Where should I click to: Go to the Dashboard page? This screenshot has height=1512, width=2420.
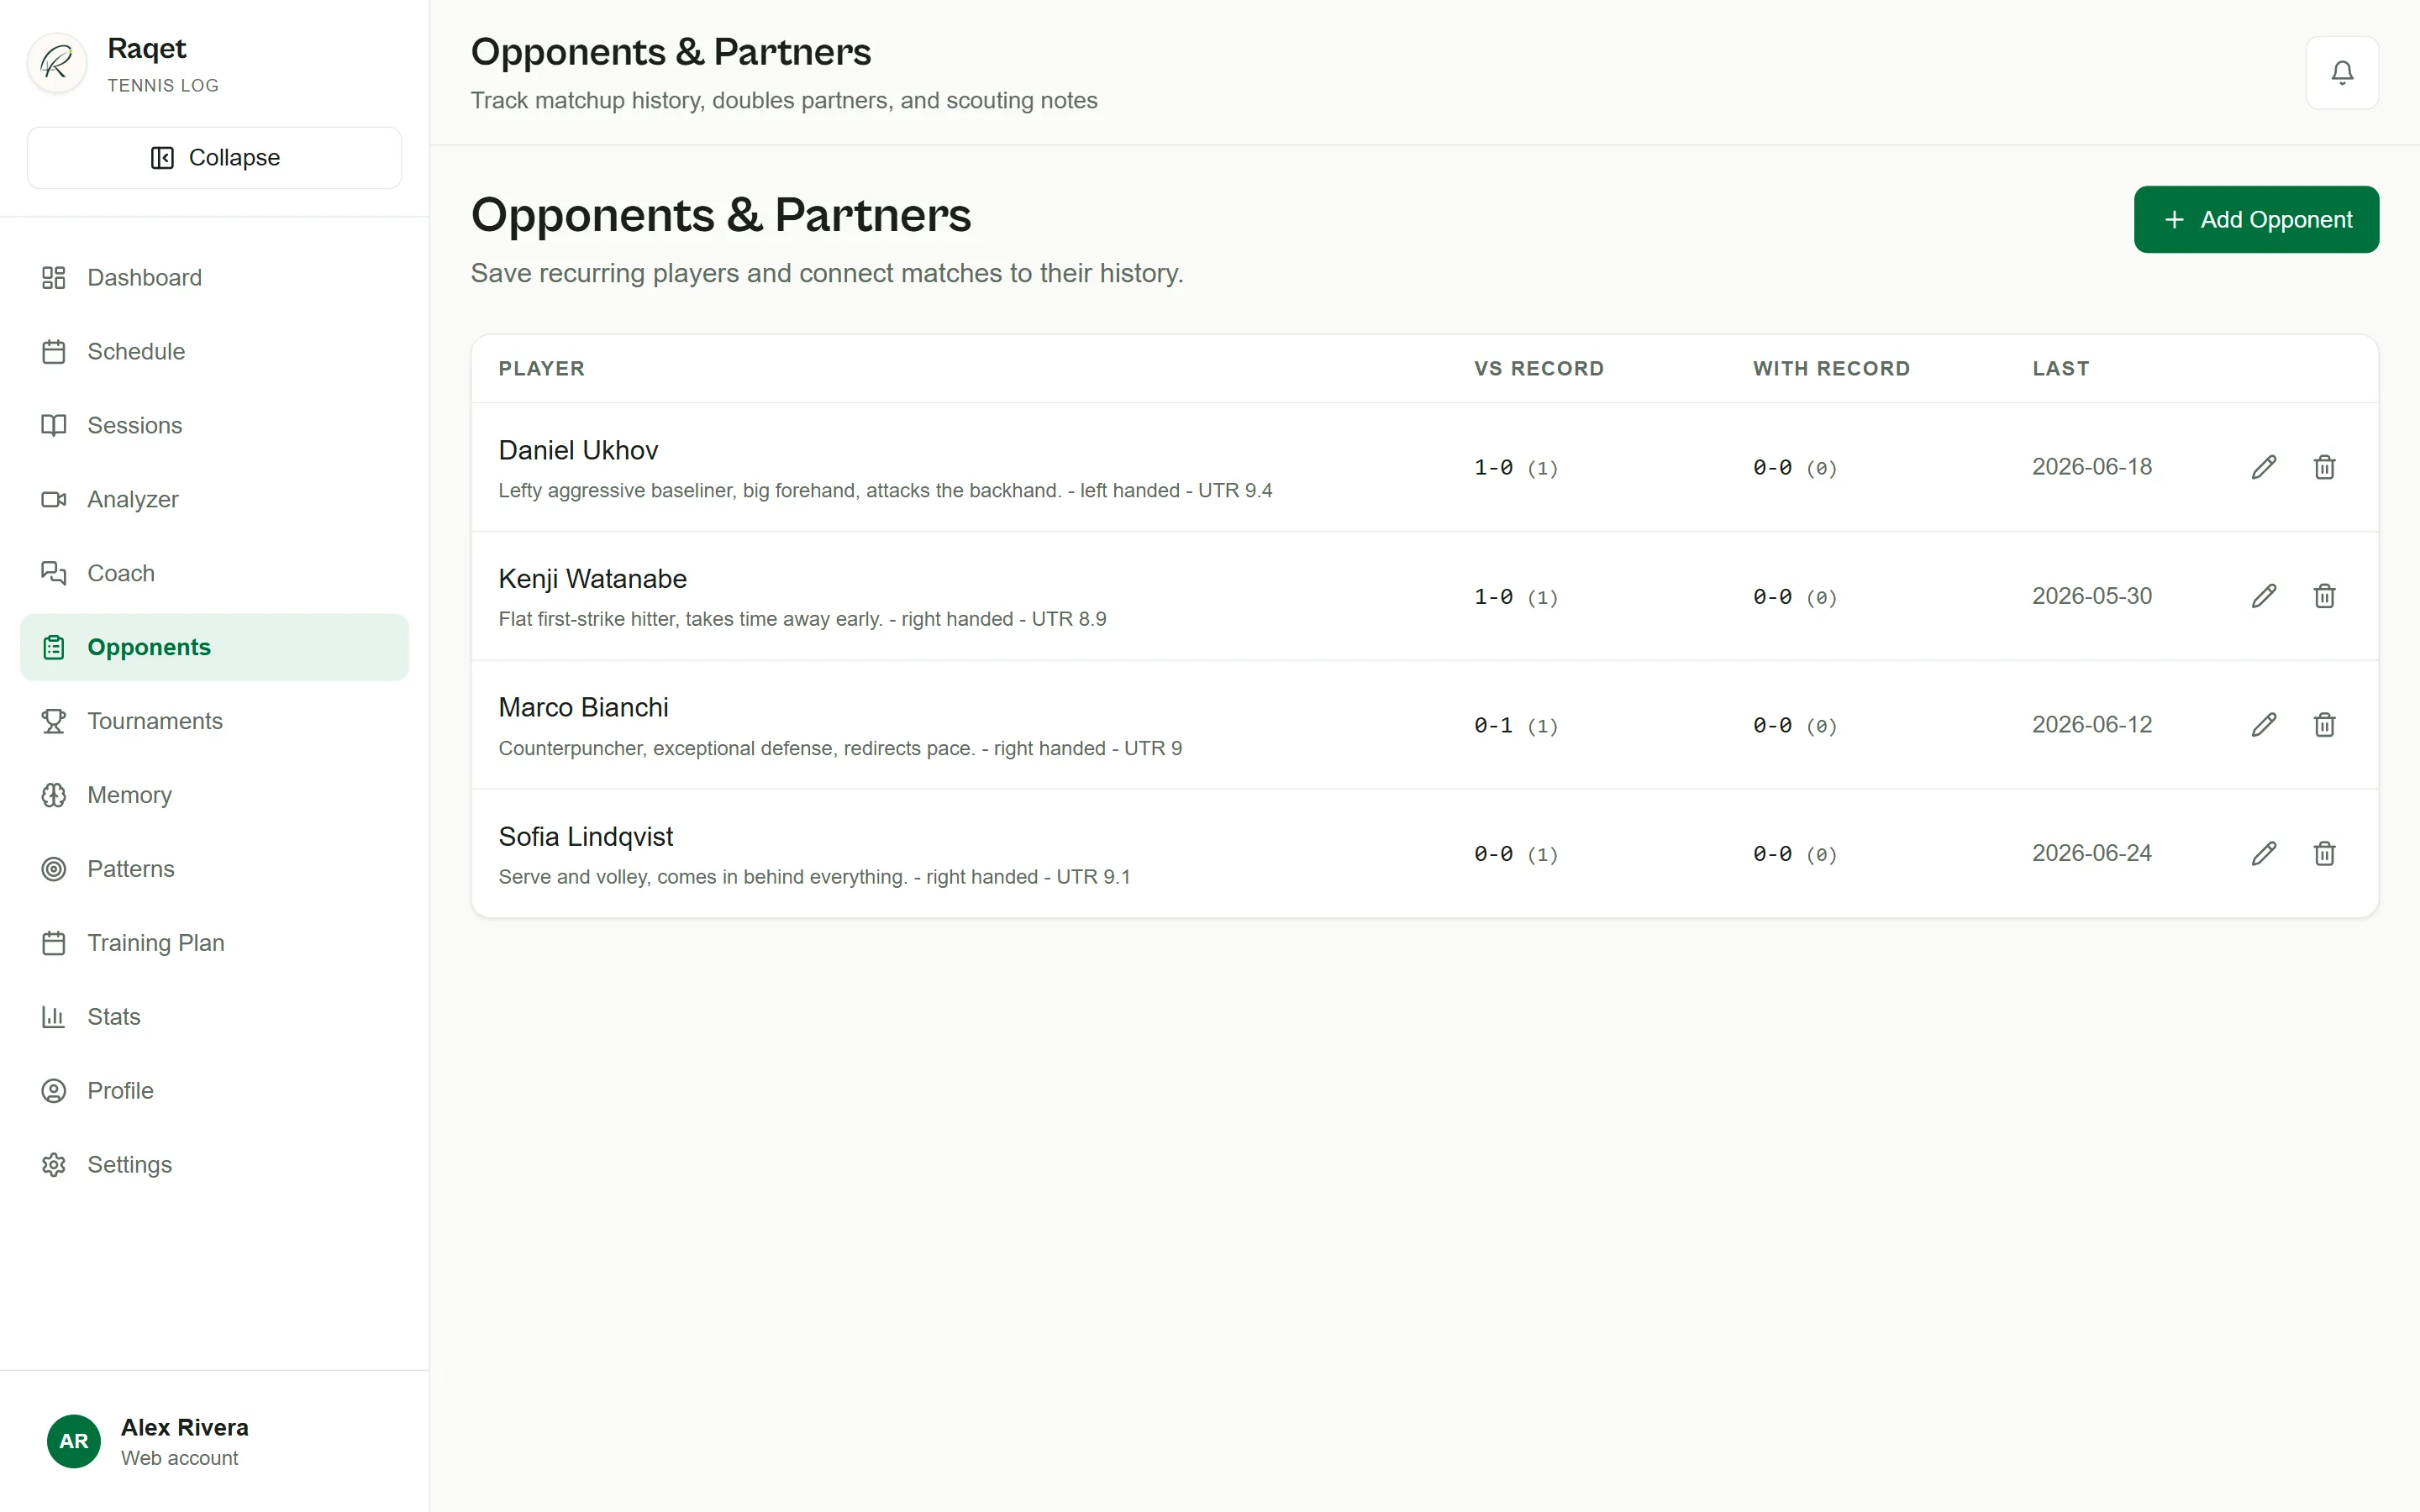coord(214,278)
